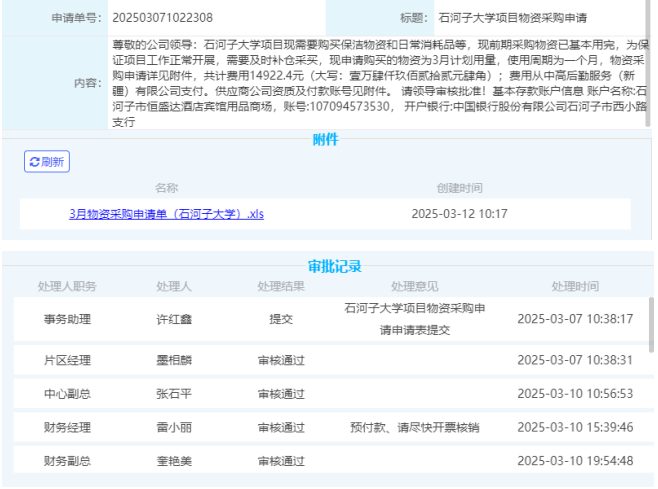Click the 处理人职务 column header
The height and width of the screenshot is (489, 658).
click(67, 286)
